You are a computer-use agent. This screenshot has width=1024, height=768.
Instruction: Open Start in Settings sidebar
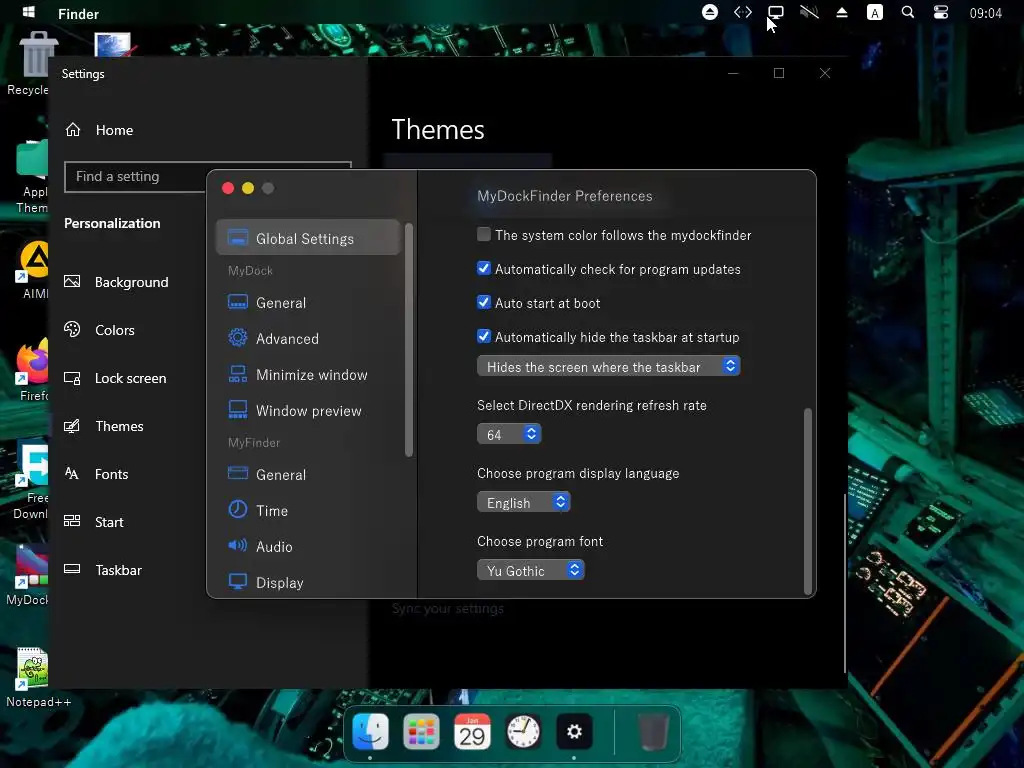[x=108, y=522]
